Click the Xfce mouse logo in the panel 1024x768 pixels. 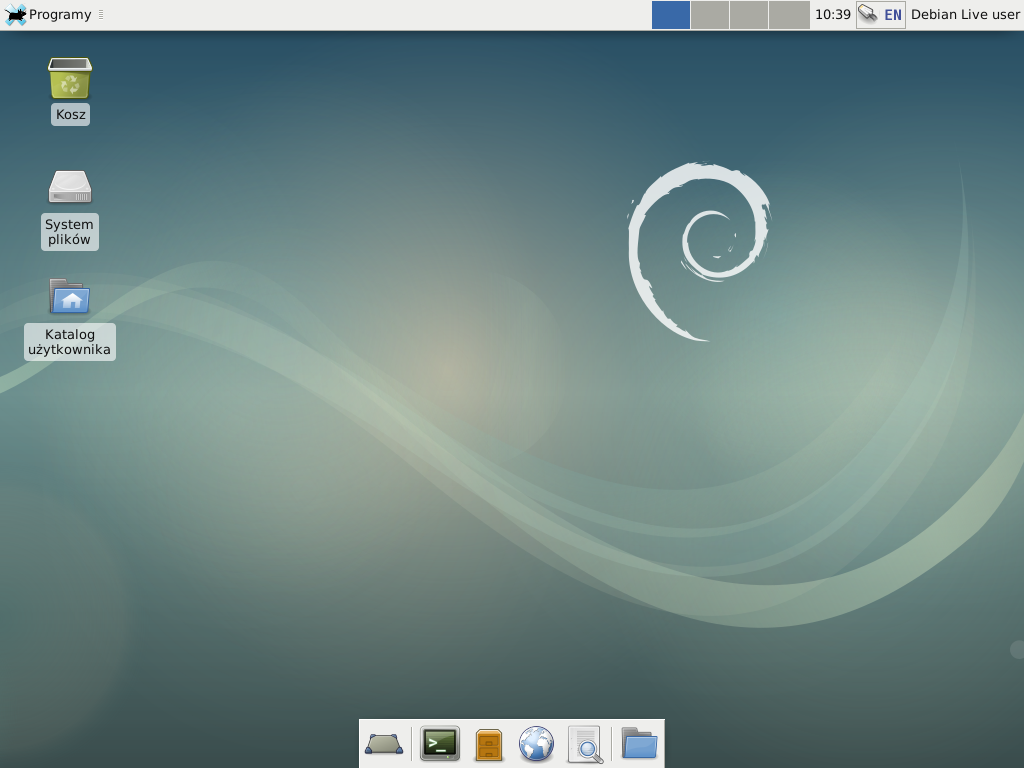pyautogui.click(x=16, y=15)
